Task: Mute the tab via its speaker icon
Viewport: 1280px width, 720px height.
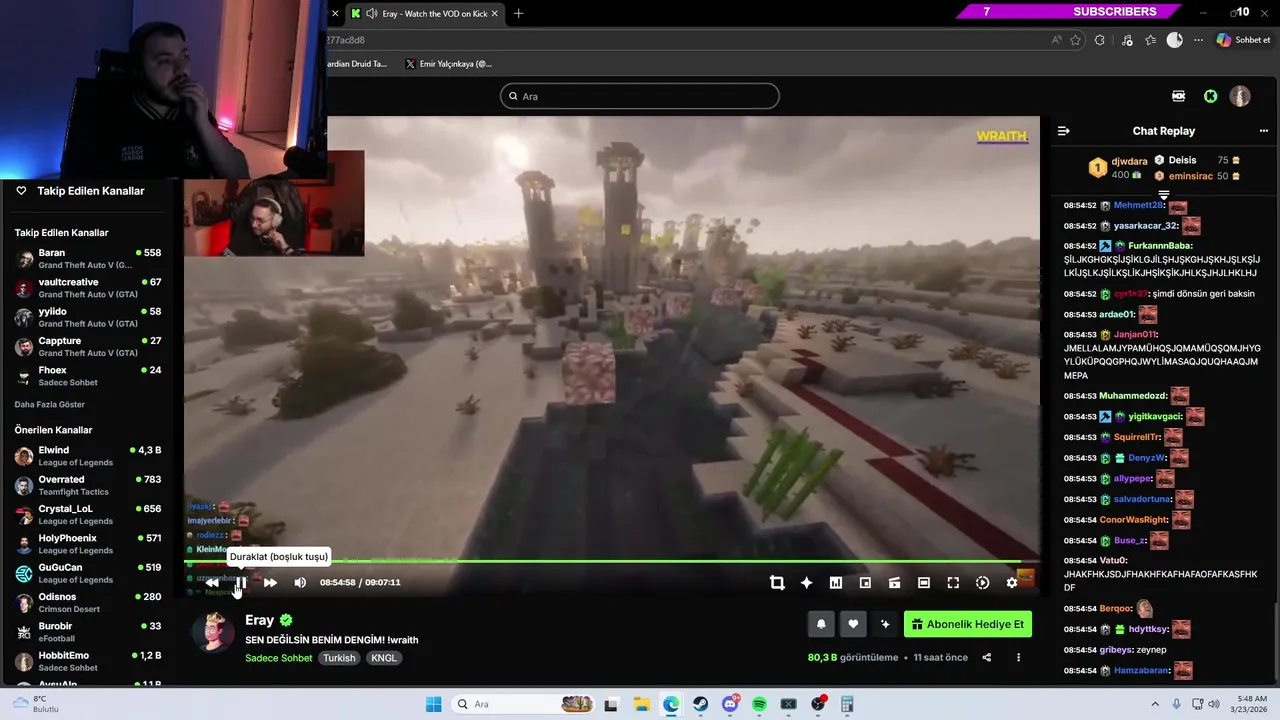Action: (x=371, y=13)
